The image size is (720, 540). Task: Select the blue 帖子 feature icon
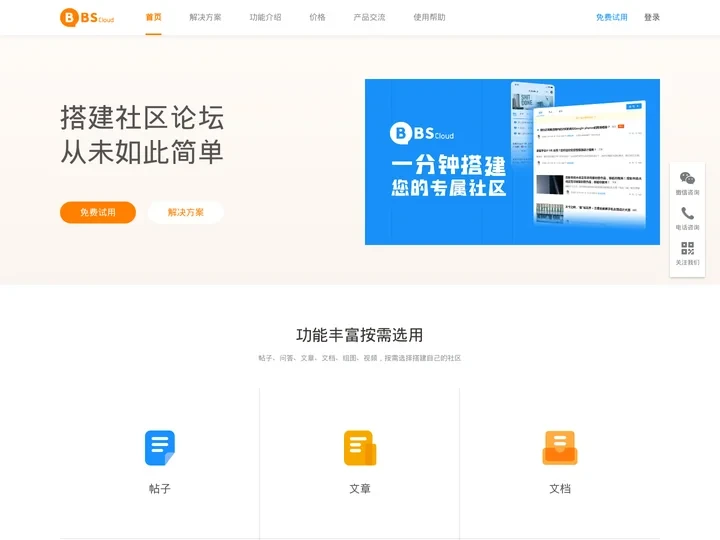159,448
